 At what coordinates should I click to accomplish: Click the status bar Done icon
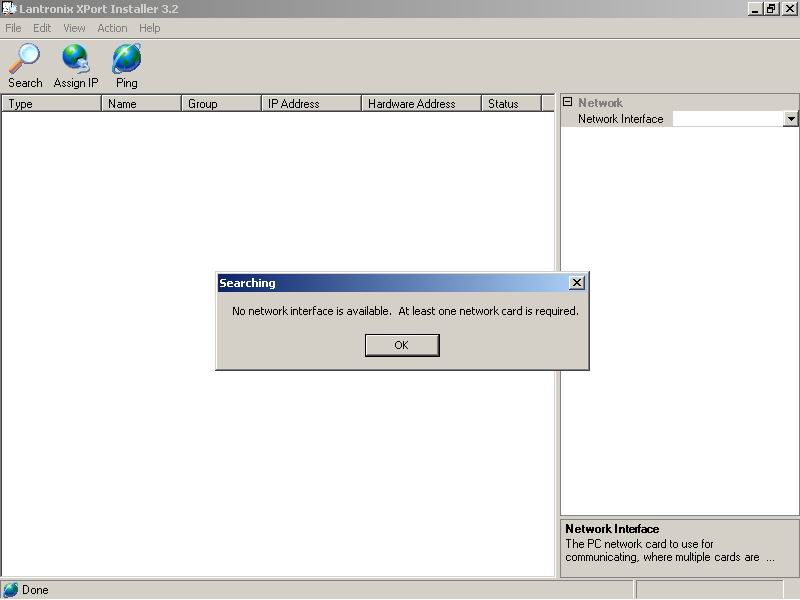point(10,590)
